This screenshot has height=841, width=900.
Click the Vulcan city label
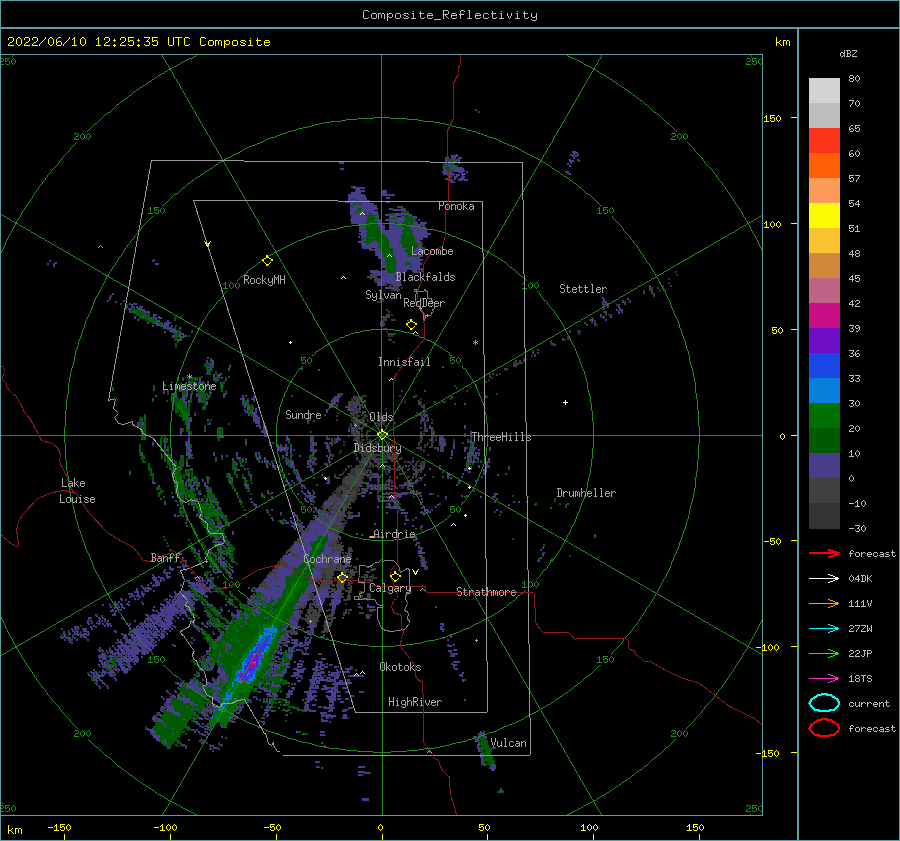click(x=508, y=743)
